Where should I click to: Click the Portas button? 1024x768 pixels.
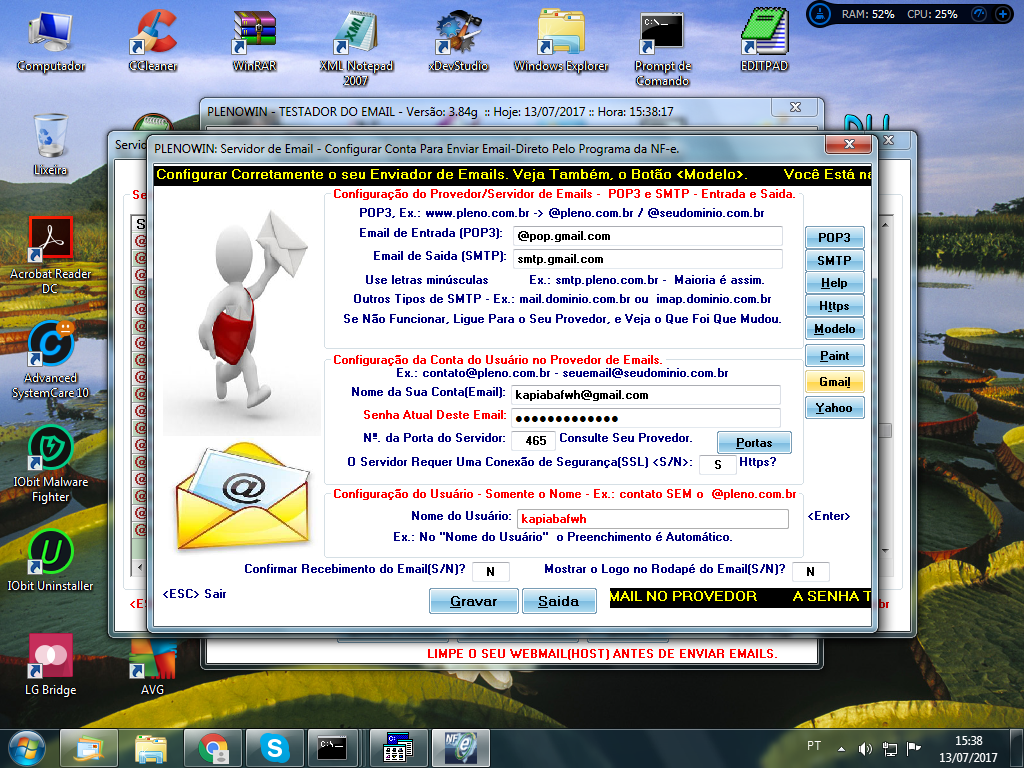[x=754, y=443]
